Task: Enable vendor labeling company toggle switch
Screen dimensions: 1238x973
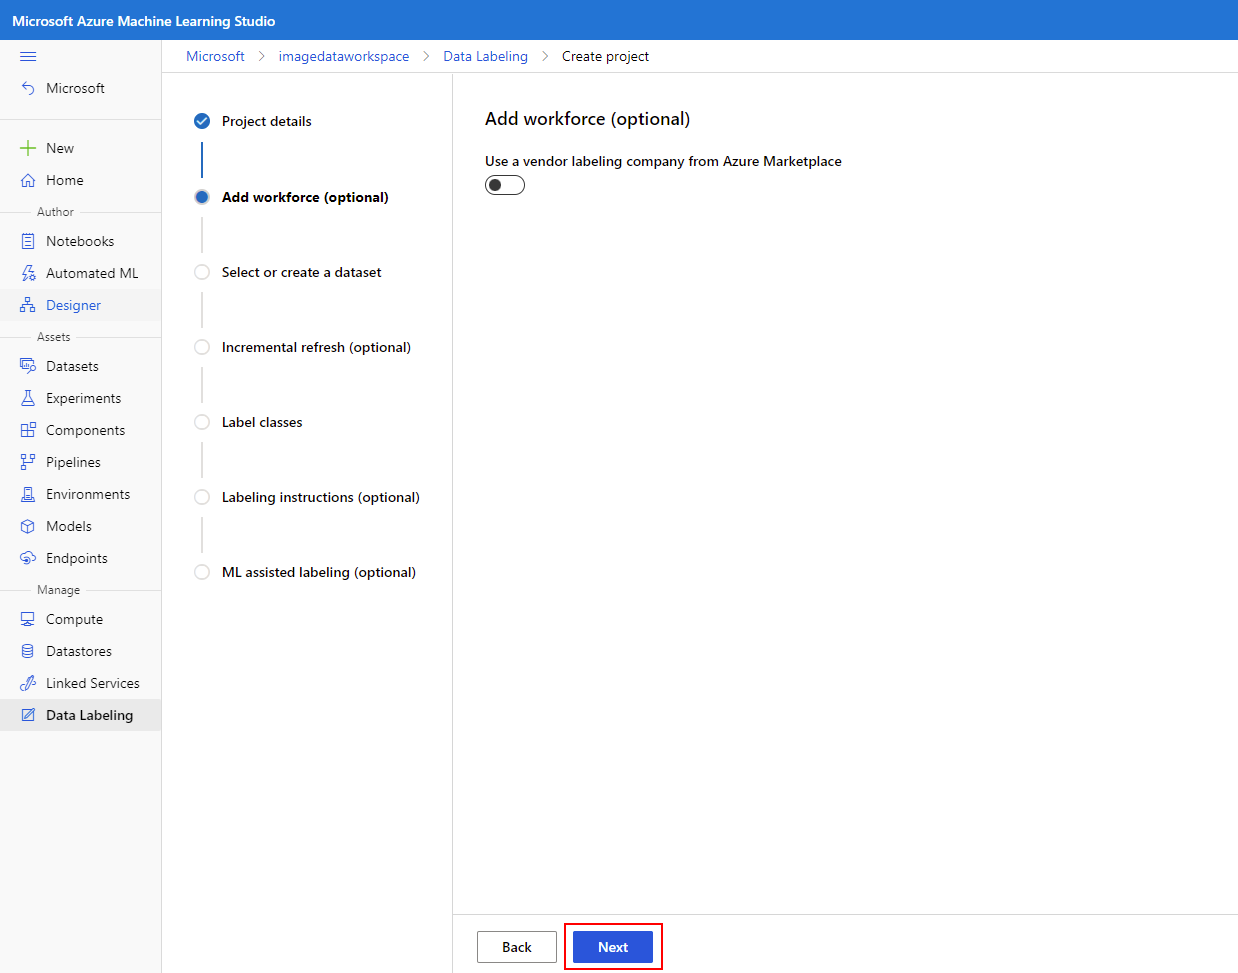Action: (x=505, y=185)
